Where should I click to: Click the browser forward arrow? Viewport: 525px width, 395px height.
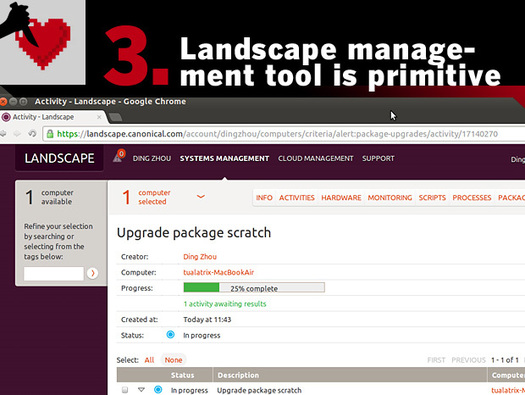17,134
